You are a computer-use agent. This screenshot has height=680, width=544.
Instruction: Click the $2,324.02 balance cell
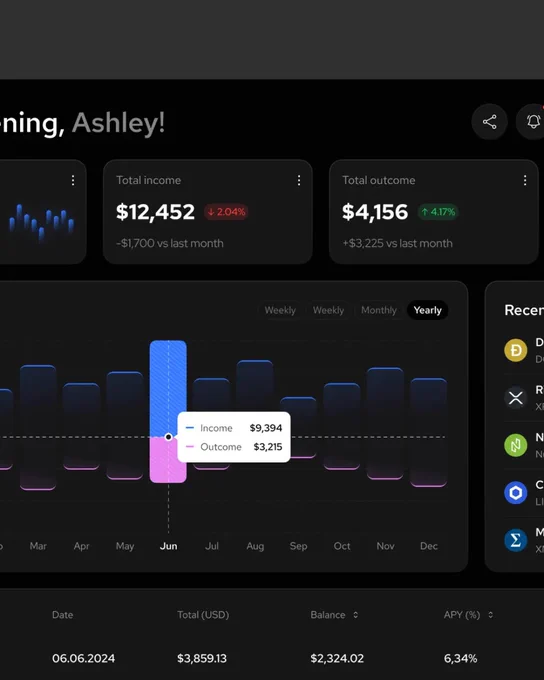coord(337,658)
